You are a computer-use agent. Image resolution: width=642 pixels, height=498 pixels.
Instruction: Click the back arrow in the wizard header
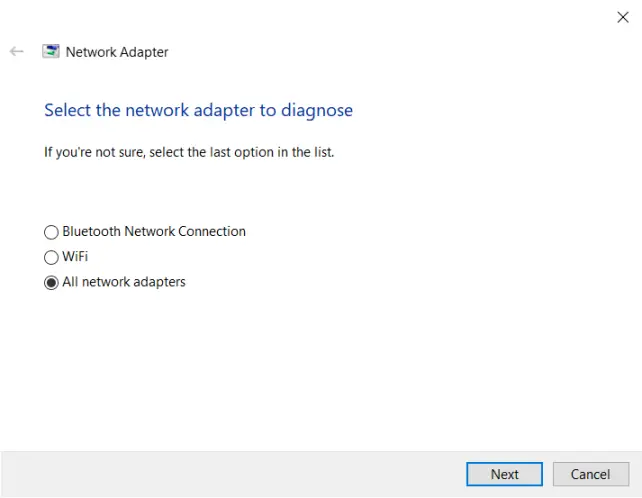pos(16,52)
